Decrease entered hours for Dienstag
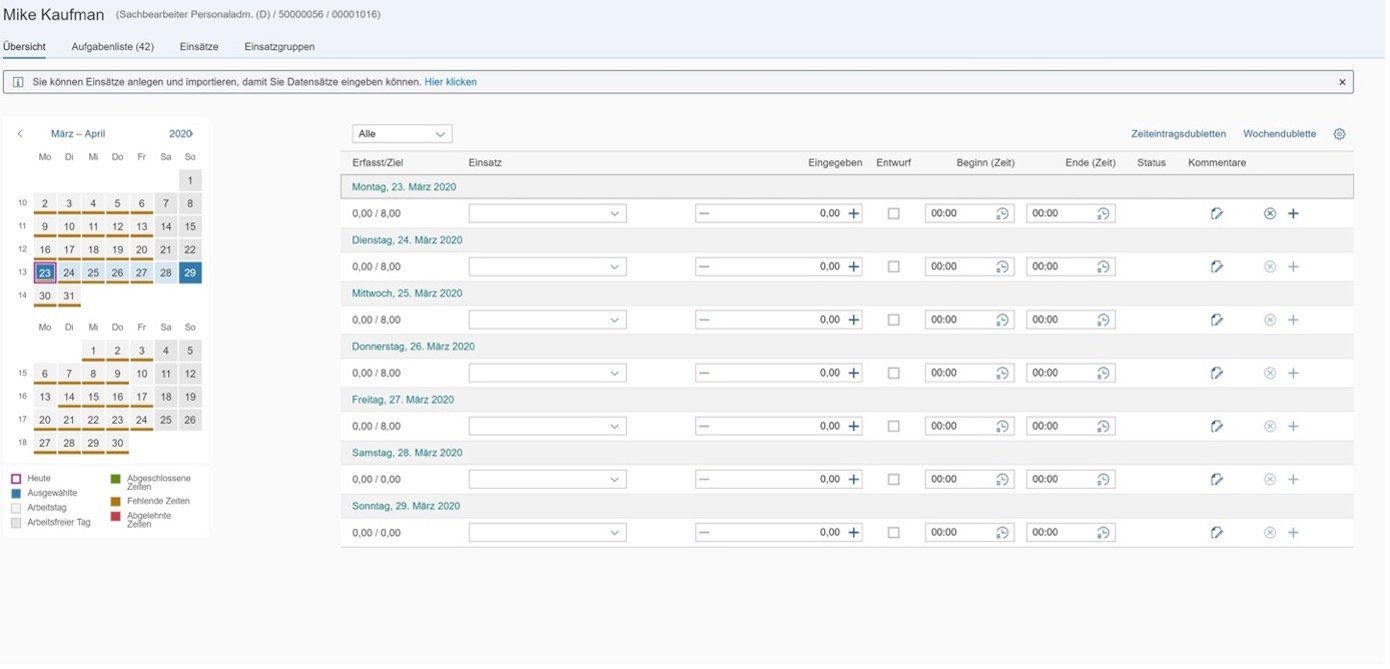The height and width of the screenshot is (669, 1390). pyautogui.click(x=704, y=266)
